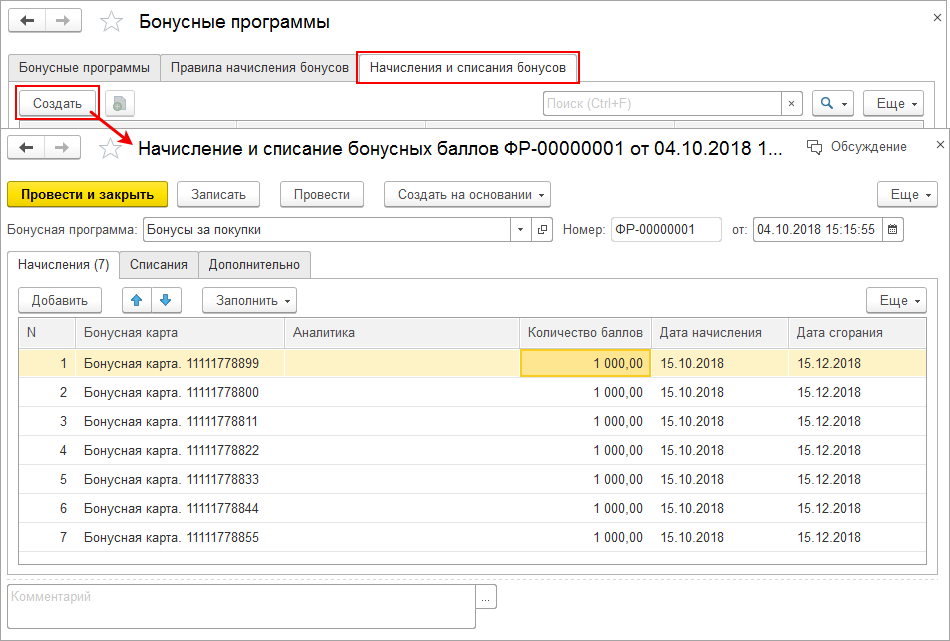Image resolution: width=950 pixels, height=641 pixels.
Task: Focus the Поиск (Ctrl+F) search field
Action: 662,104
